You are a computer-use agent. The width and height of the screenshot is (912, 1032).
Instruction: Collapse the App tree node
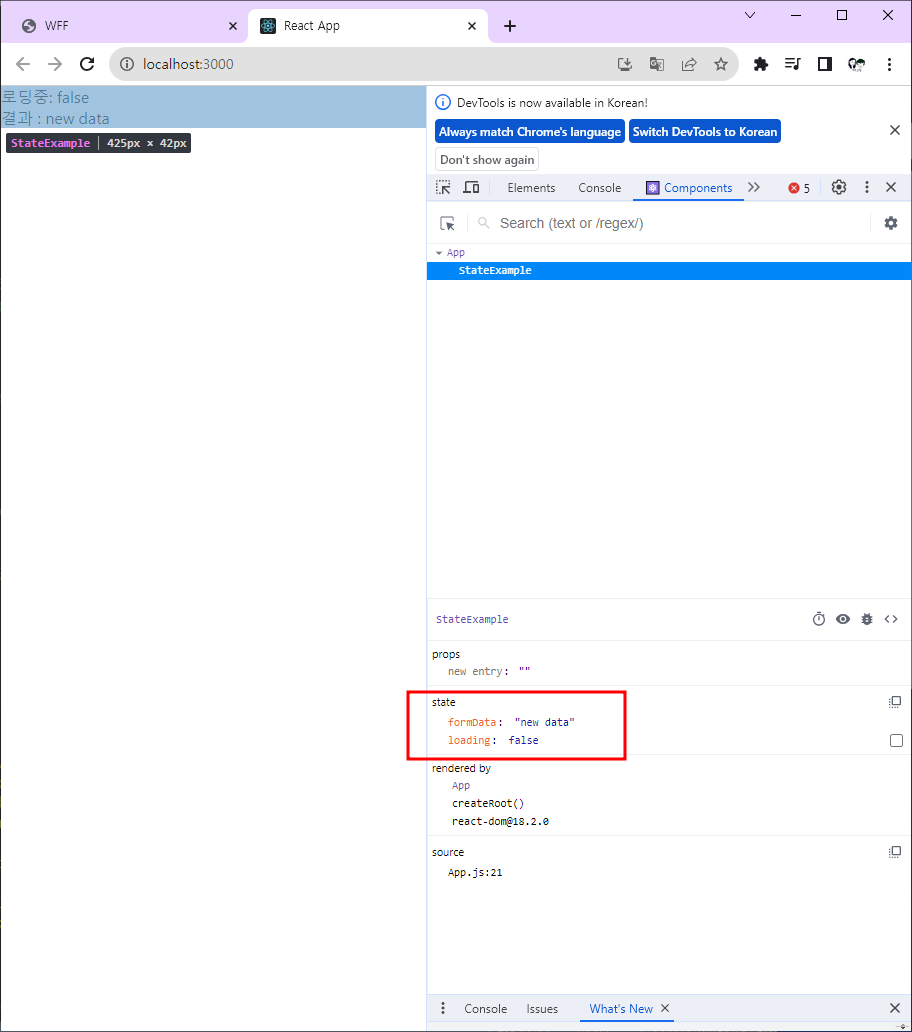click(439, 253)
